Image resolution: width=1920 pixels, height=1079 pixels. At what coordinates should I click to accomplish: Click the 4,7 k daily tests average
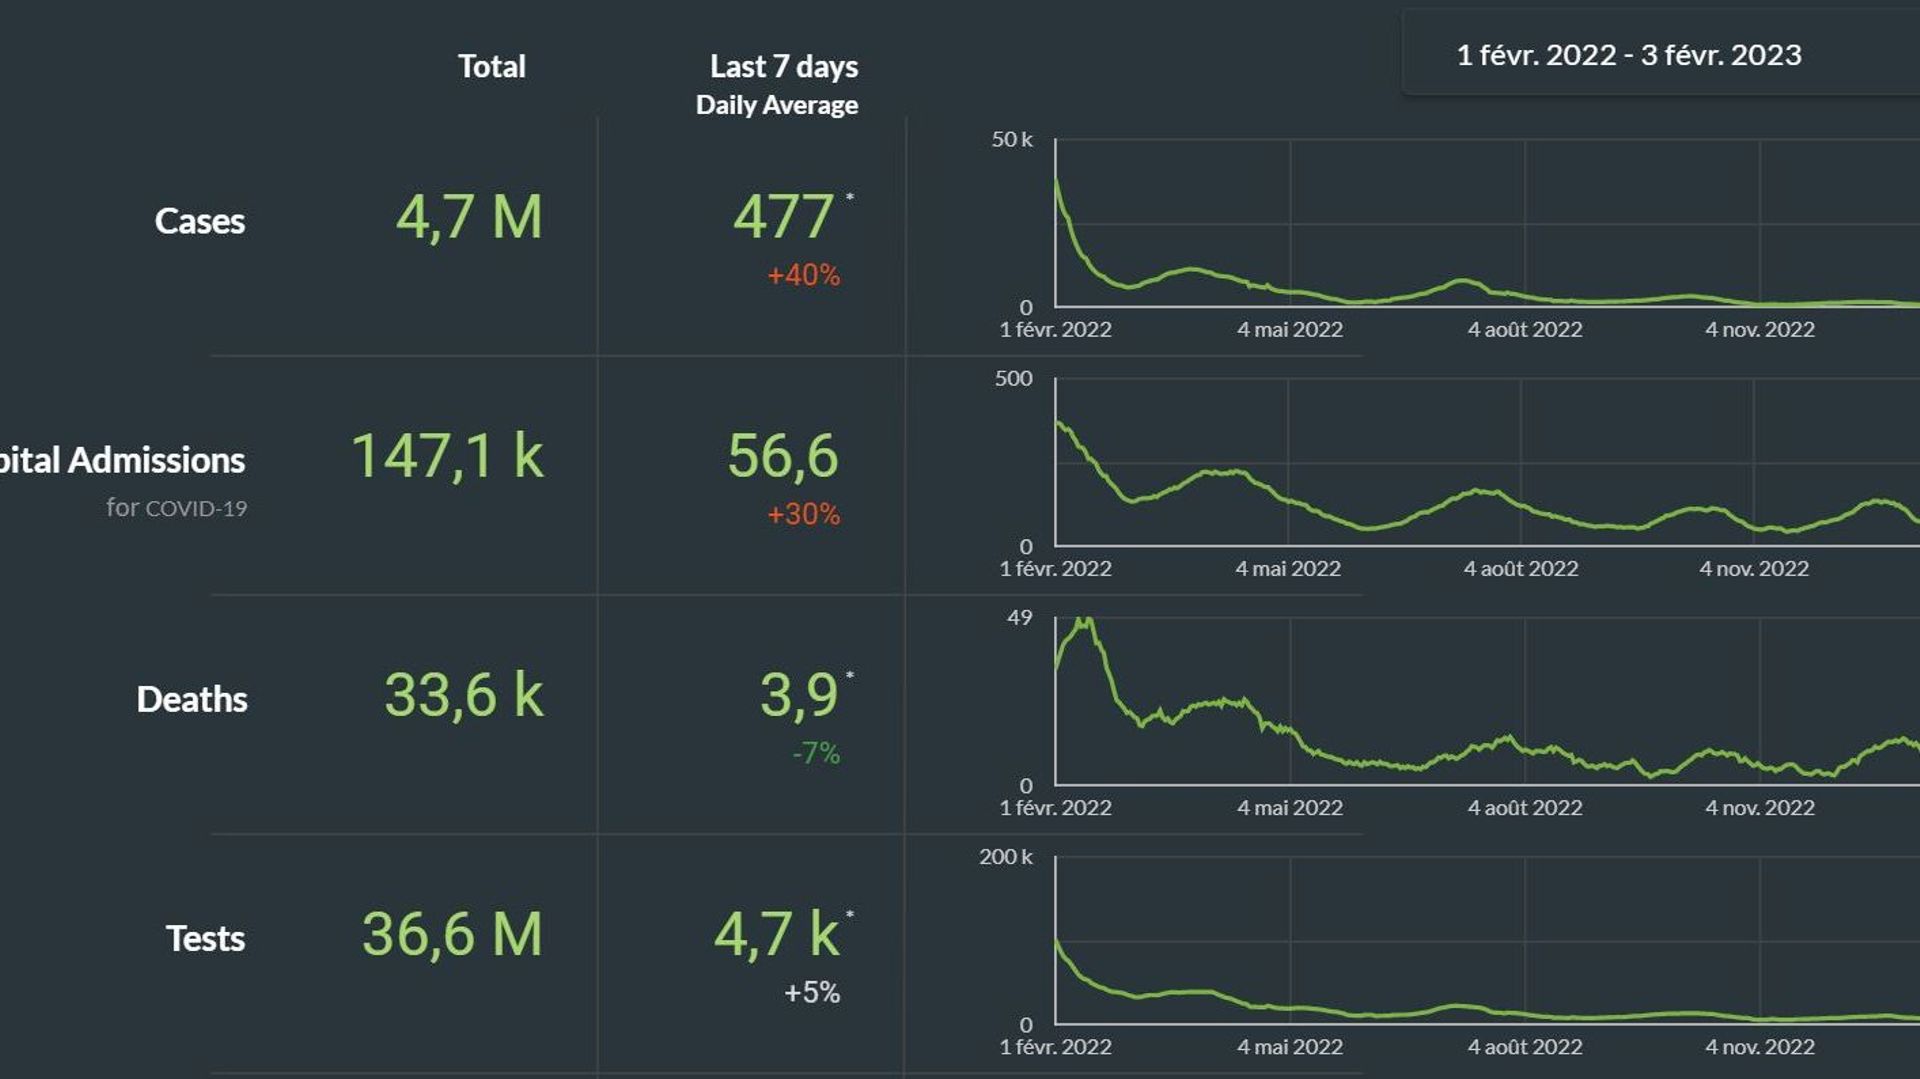[777, 934]
